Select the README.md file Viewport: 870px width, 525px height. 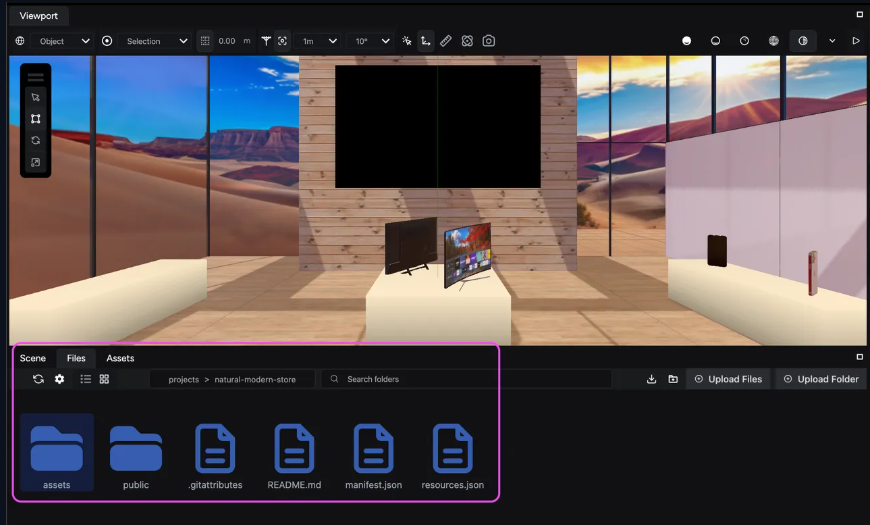coord(294,457)
